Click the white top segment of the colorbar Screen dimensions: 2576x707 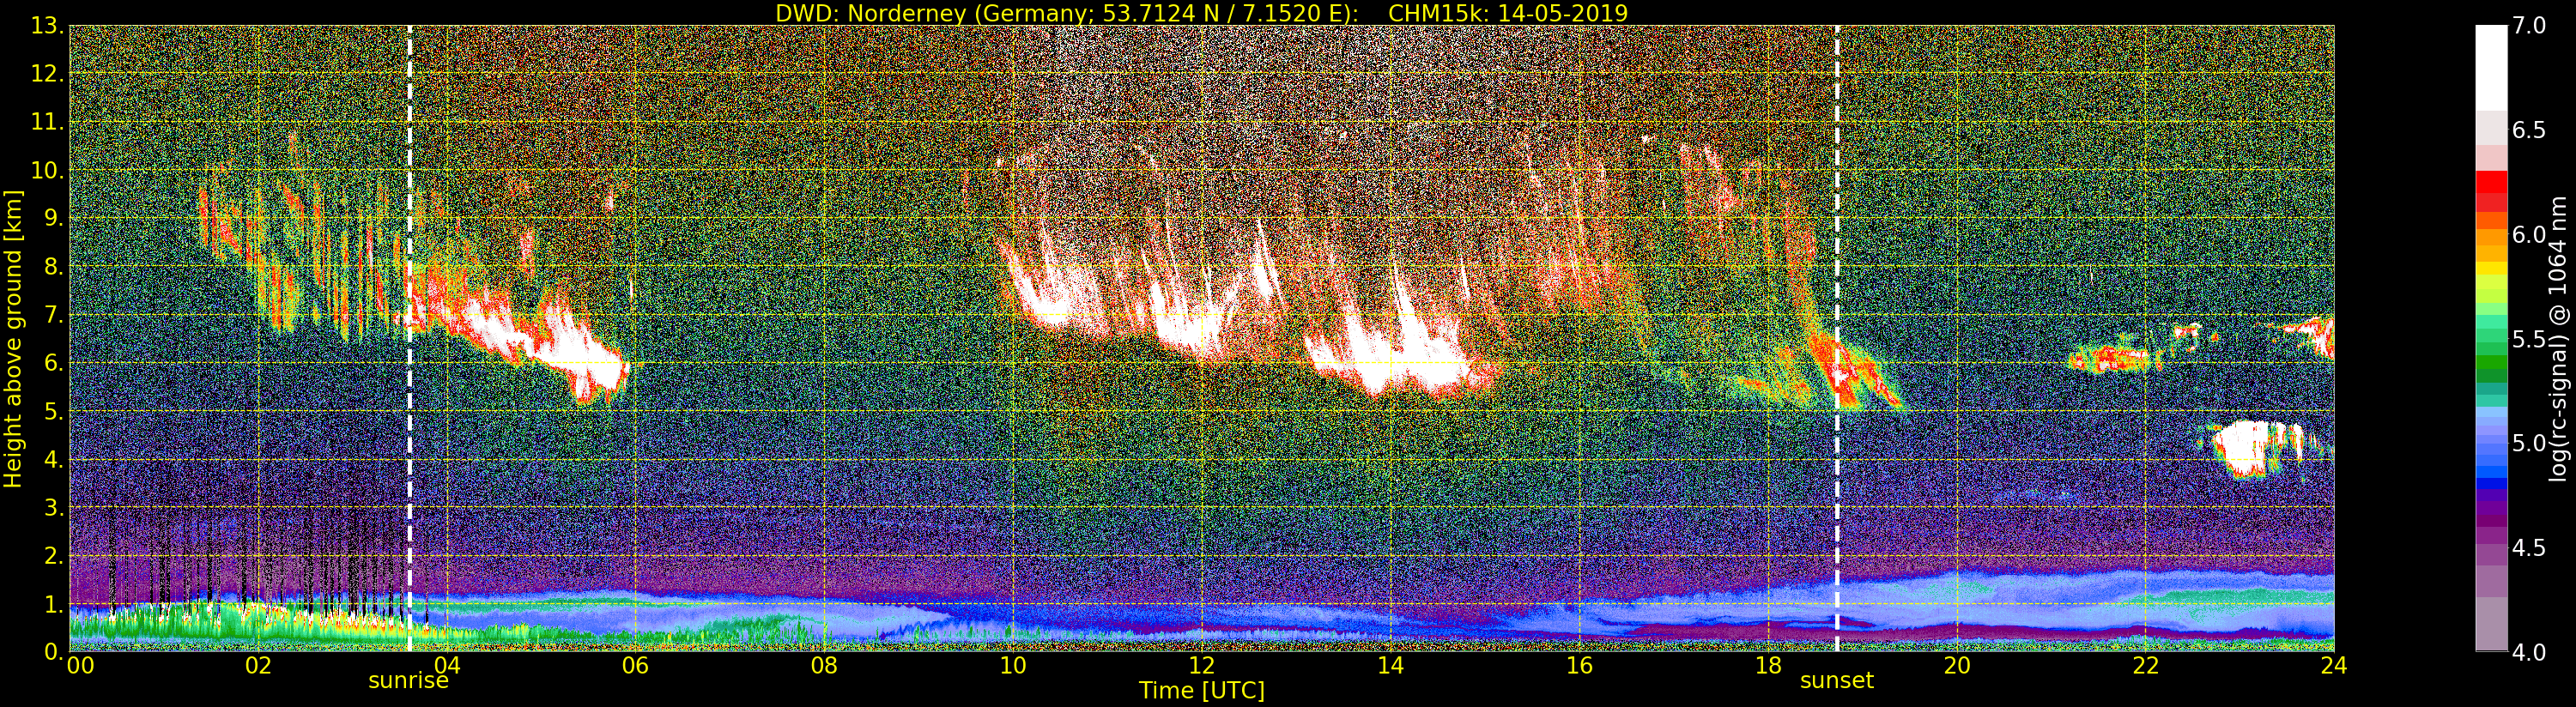pos(2491,67)
